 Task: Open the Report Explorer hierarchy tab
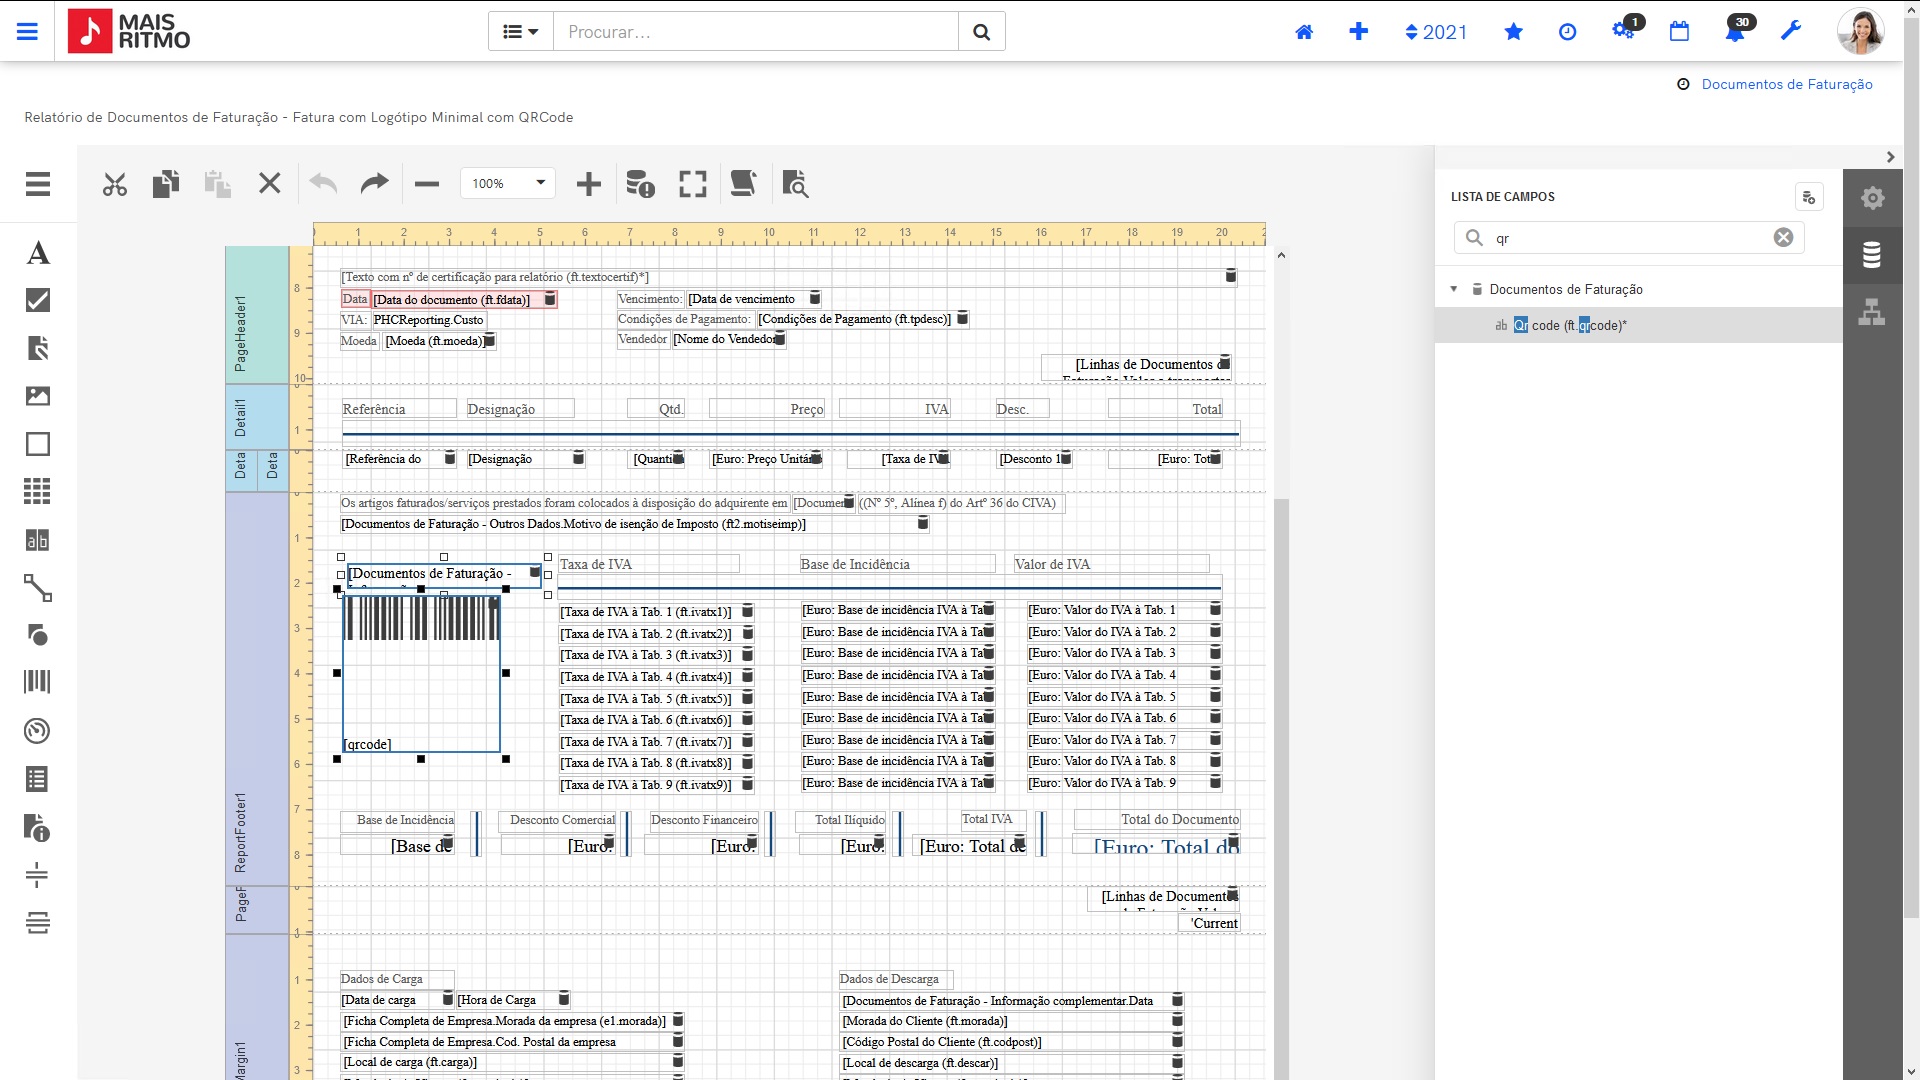click(1872, 312)
